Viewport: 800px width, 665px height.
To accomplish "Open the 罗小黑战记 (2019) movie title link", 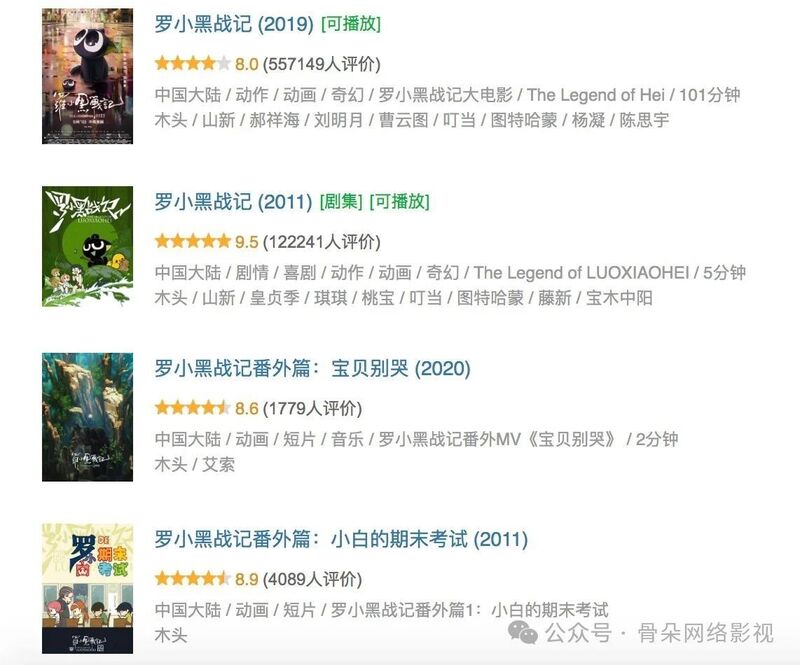I will tap(234, 24).
